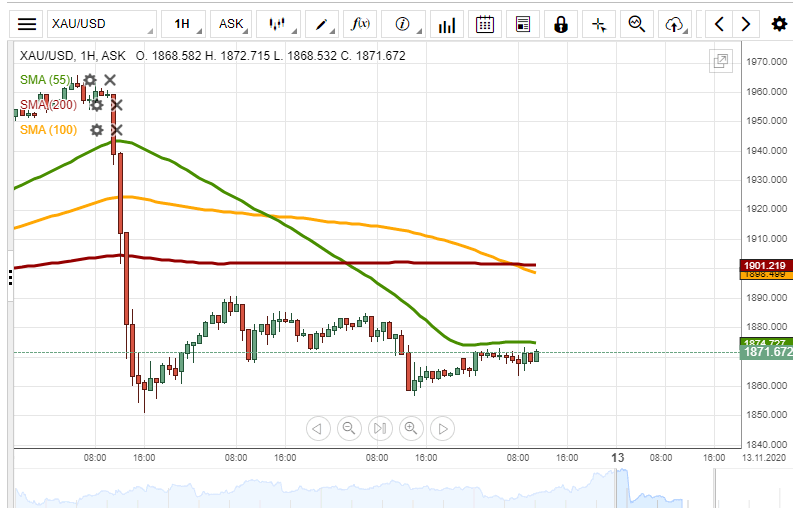The image size is (793, 511).
Task: Select the pencil drawing tool
Action: click(x=324, y=24)
